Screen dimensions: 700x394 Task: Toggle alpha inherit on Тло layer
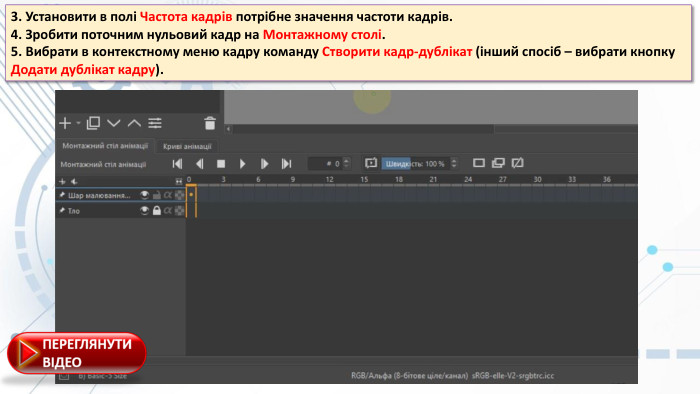click(x=167, y=210)
